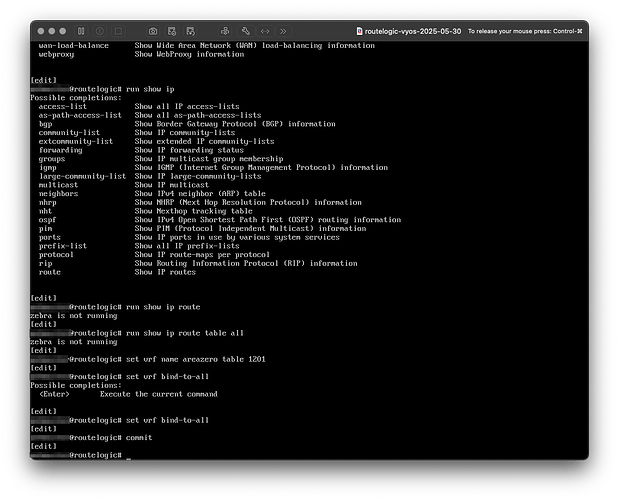
Task: Click 'To release your mouse press' hint
Action: (x=525, y=31)
